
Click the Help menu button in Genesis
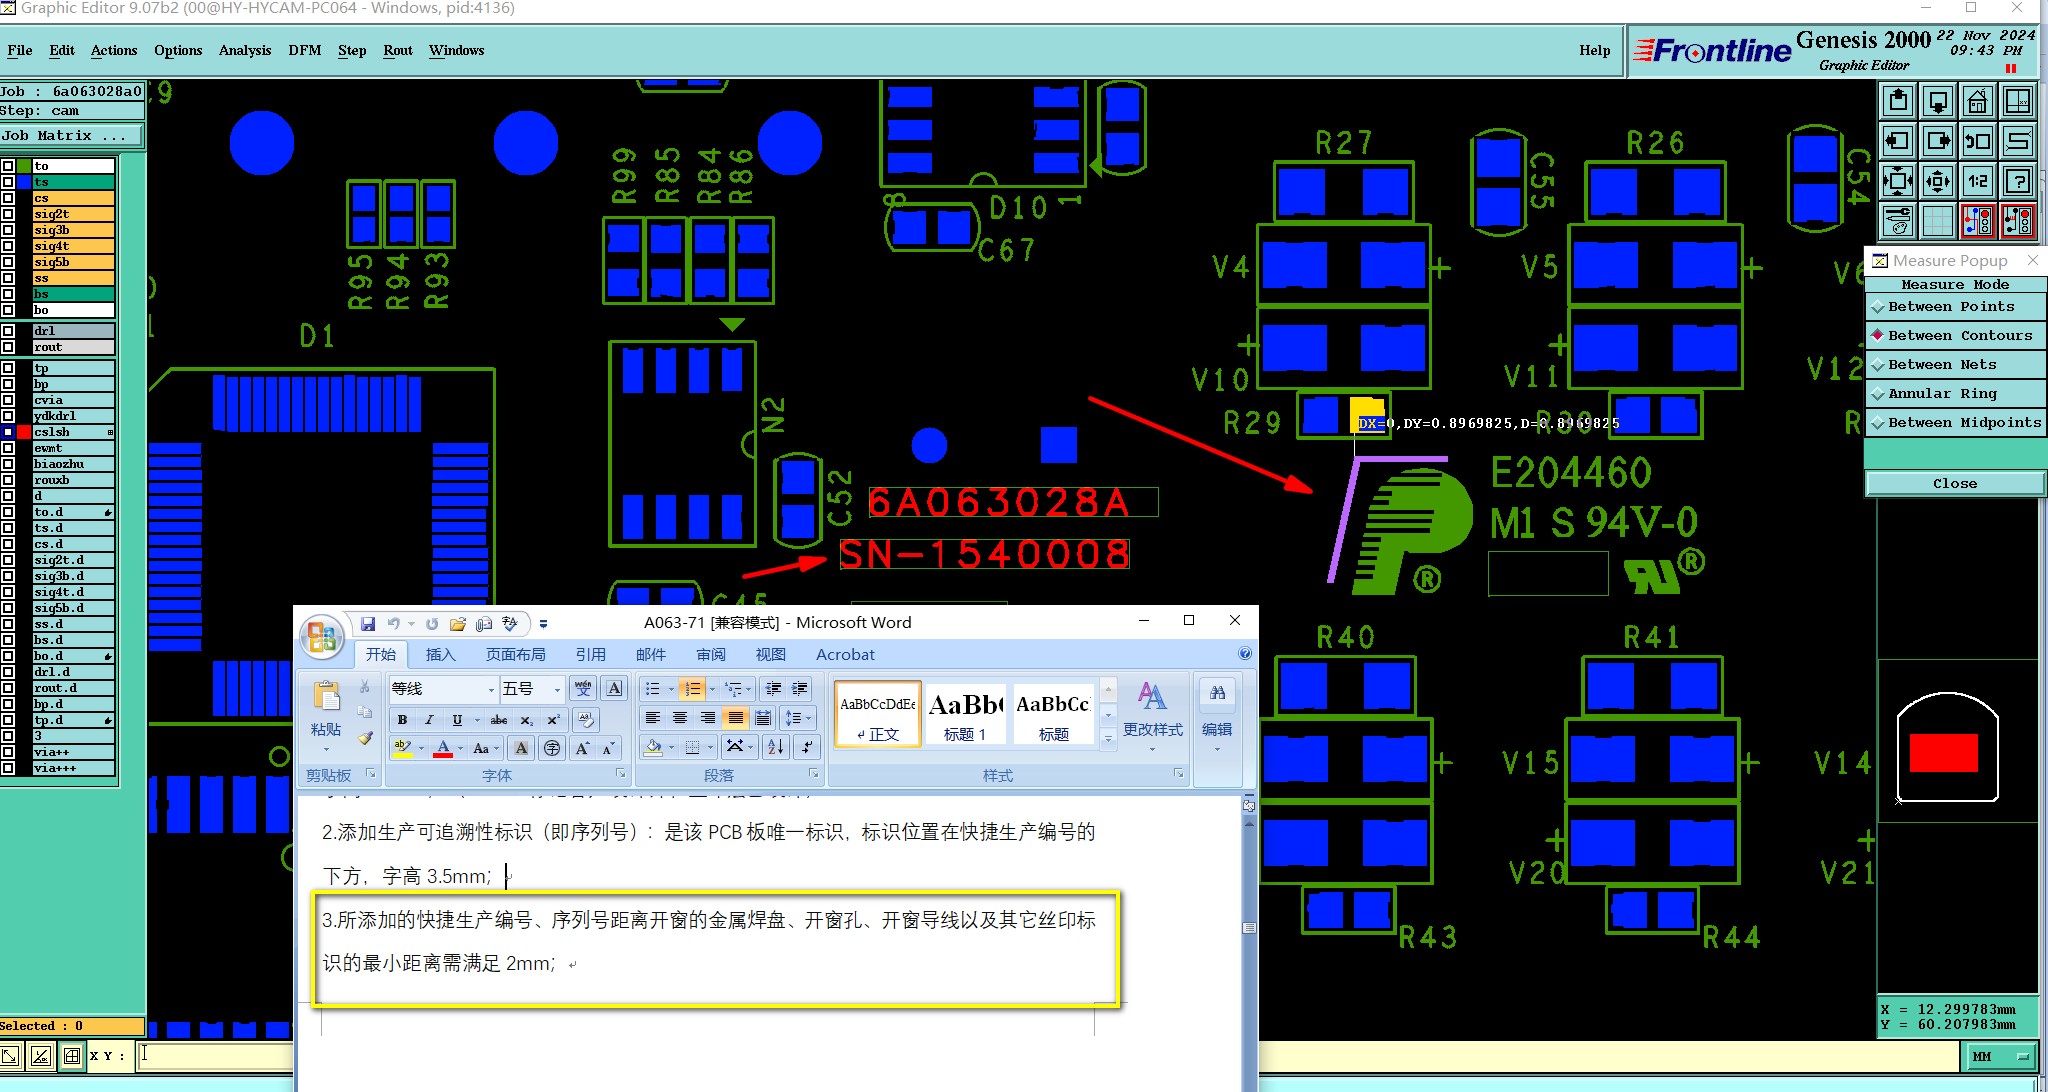point(1595,50)
